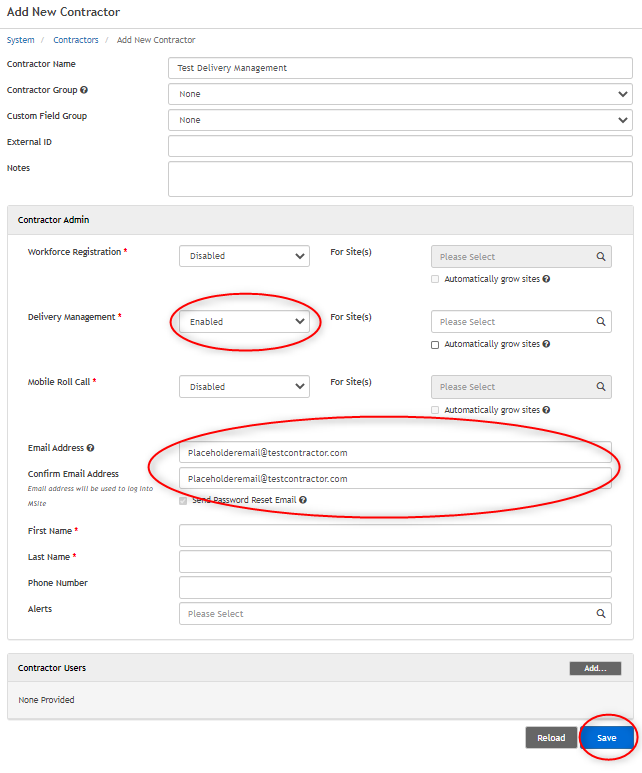Open the Mobile Roll Call dropdown
Screen dimensions: 642x773
point(244,387)
